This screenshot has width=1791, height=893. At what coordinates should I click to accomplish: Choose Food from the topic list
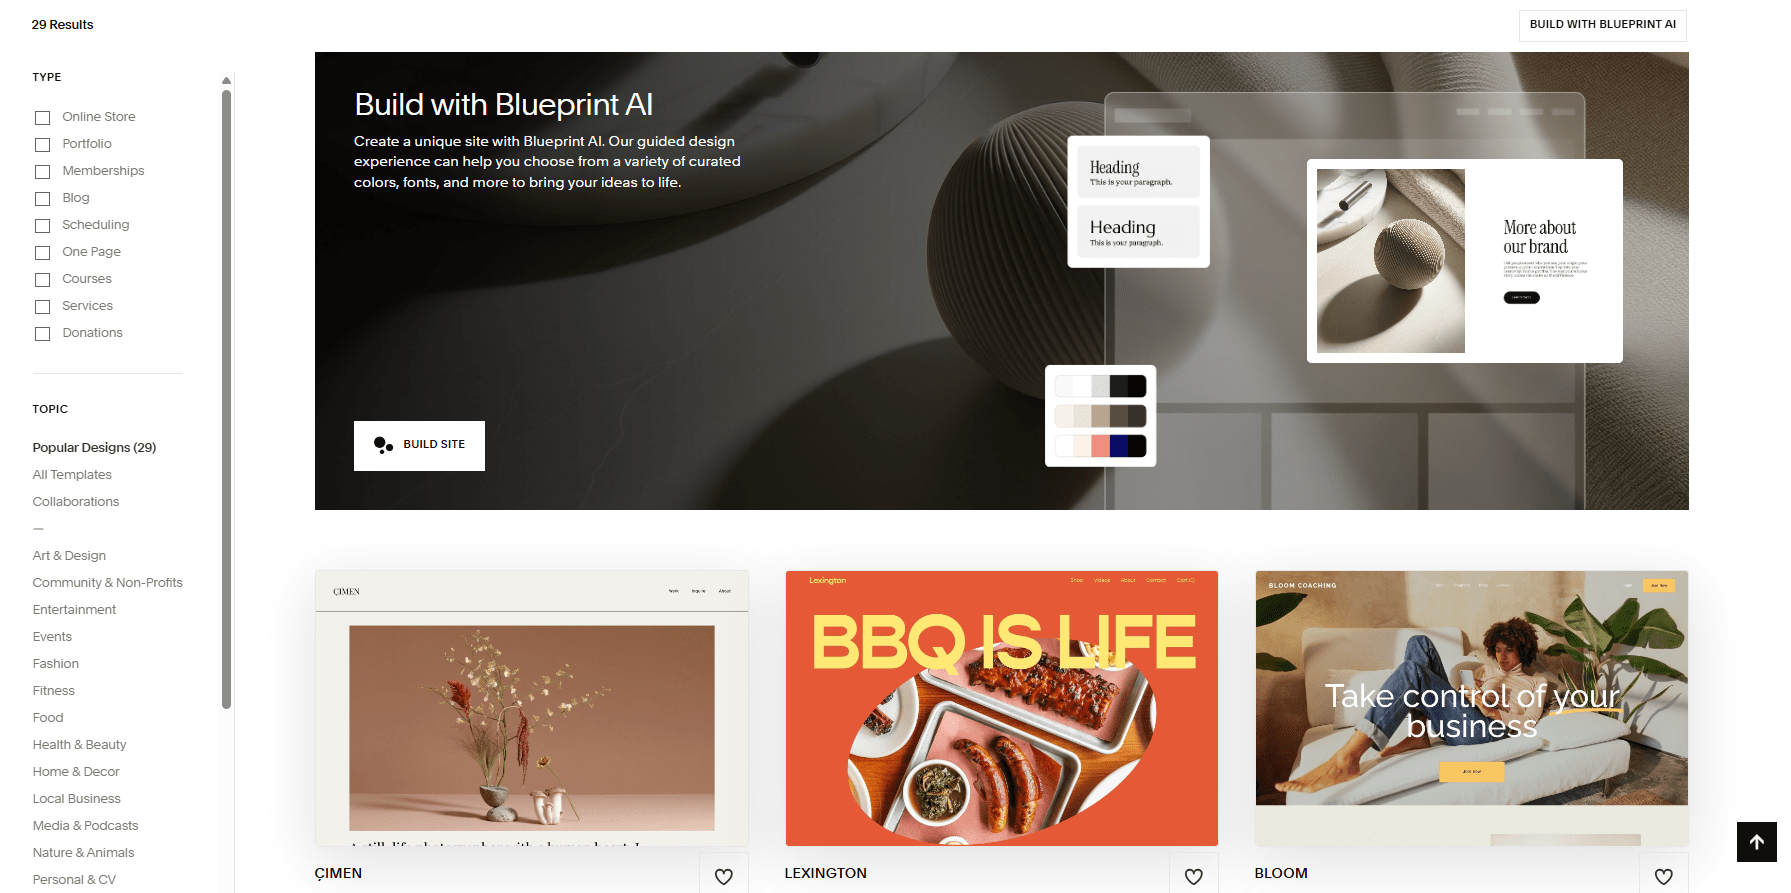[x=48, y=718]
